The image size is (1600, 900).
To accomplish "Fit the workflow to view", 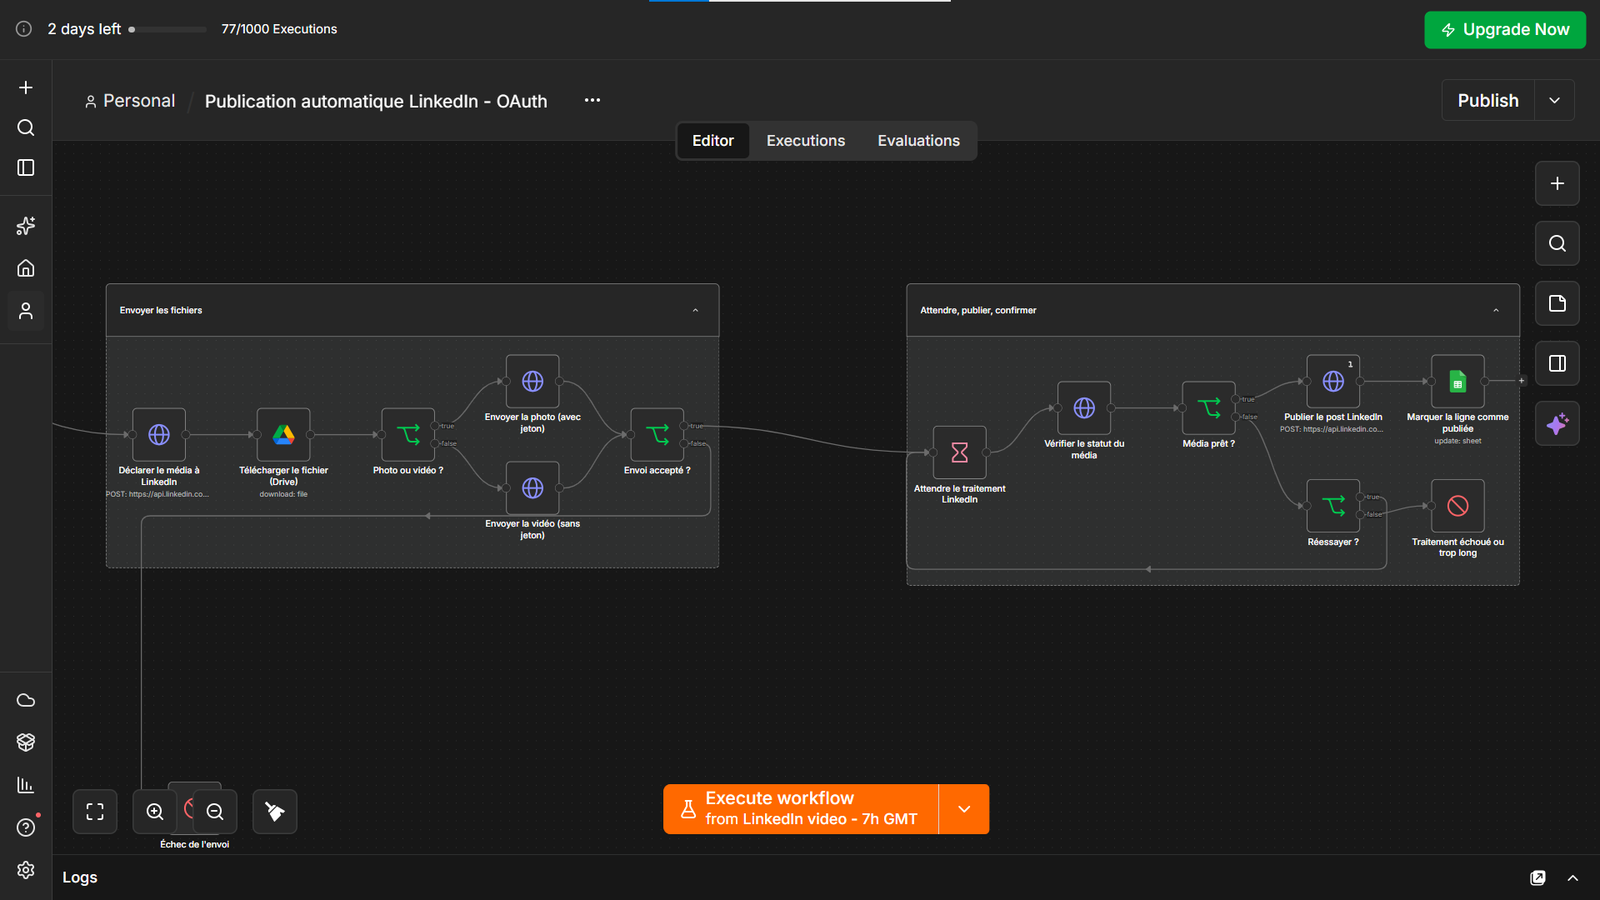I will coord(95,812).
